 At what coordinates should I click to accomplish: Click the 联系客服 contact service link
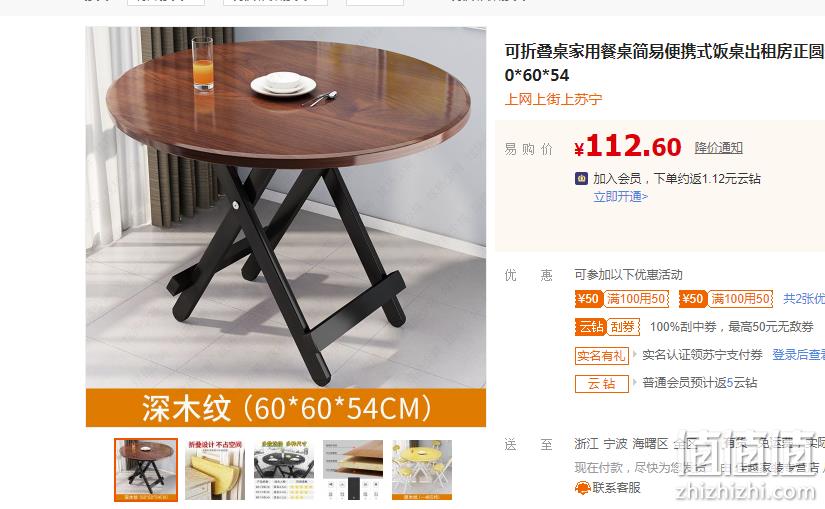click(x=616, y=488)
